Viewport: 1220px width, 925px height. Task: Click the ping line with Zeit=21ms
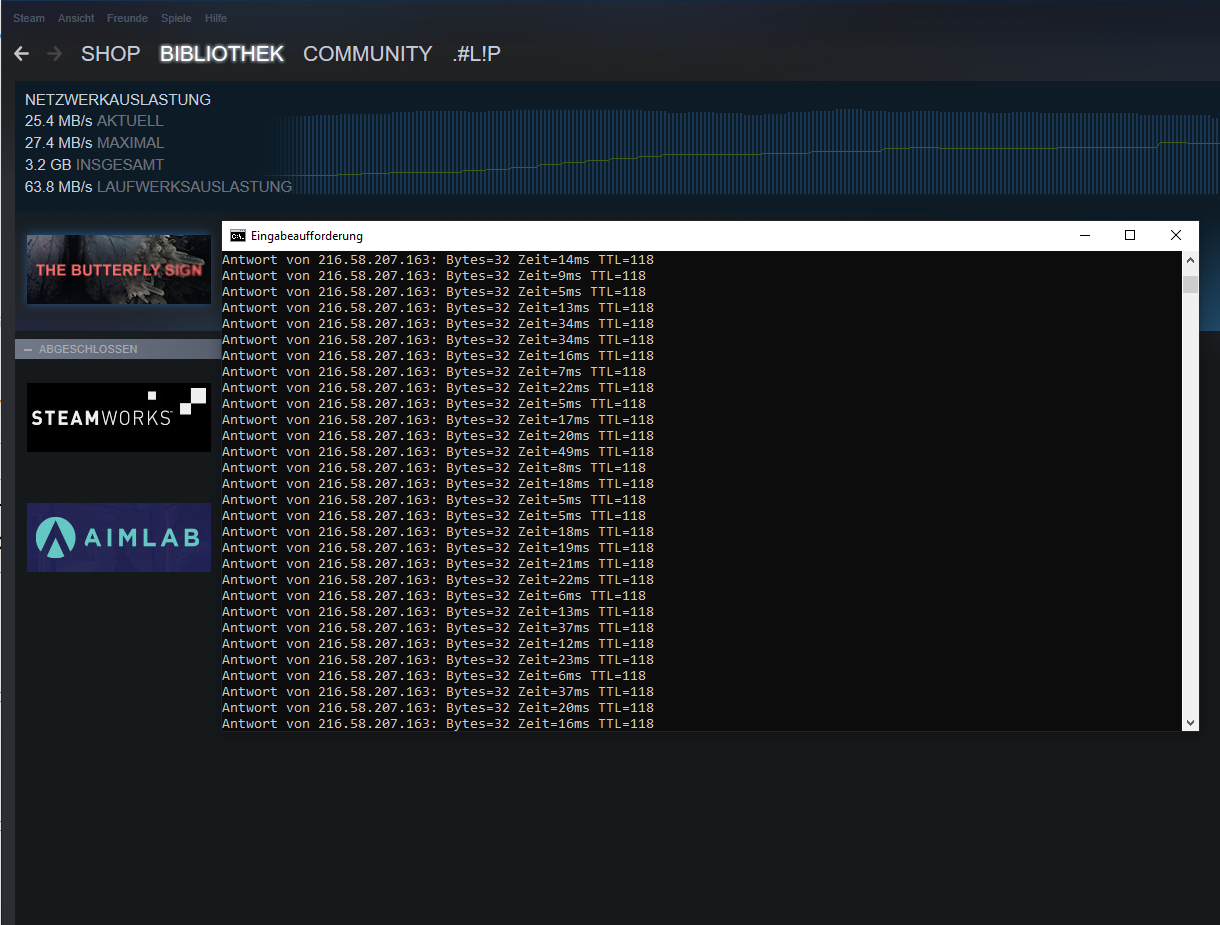coord(438,564)
